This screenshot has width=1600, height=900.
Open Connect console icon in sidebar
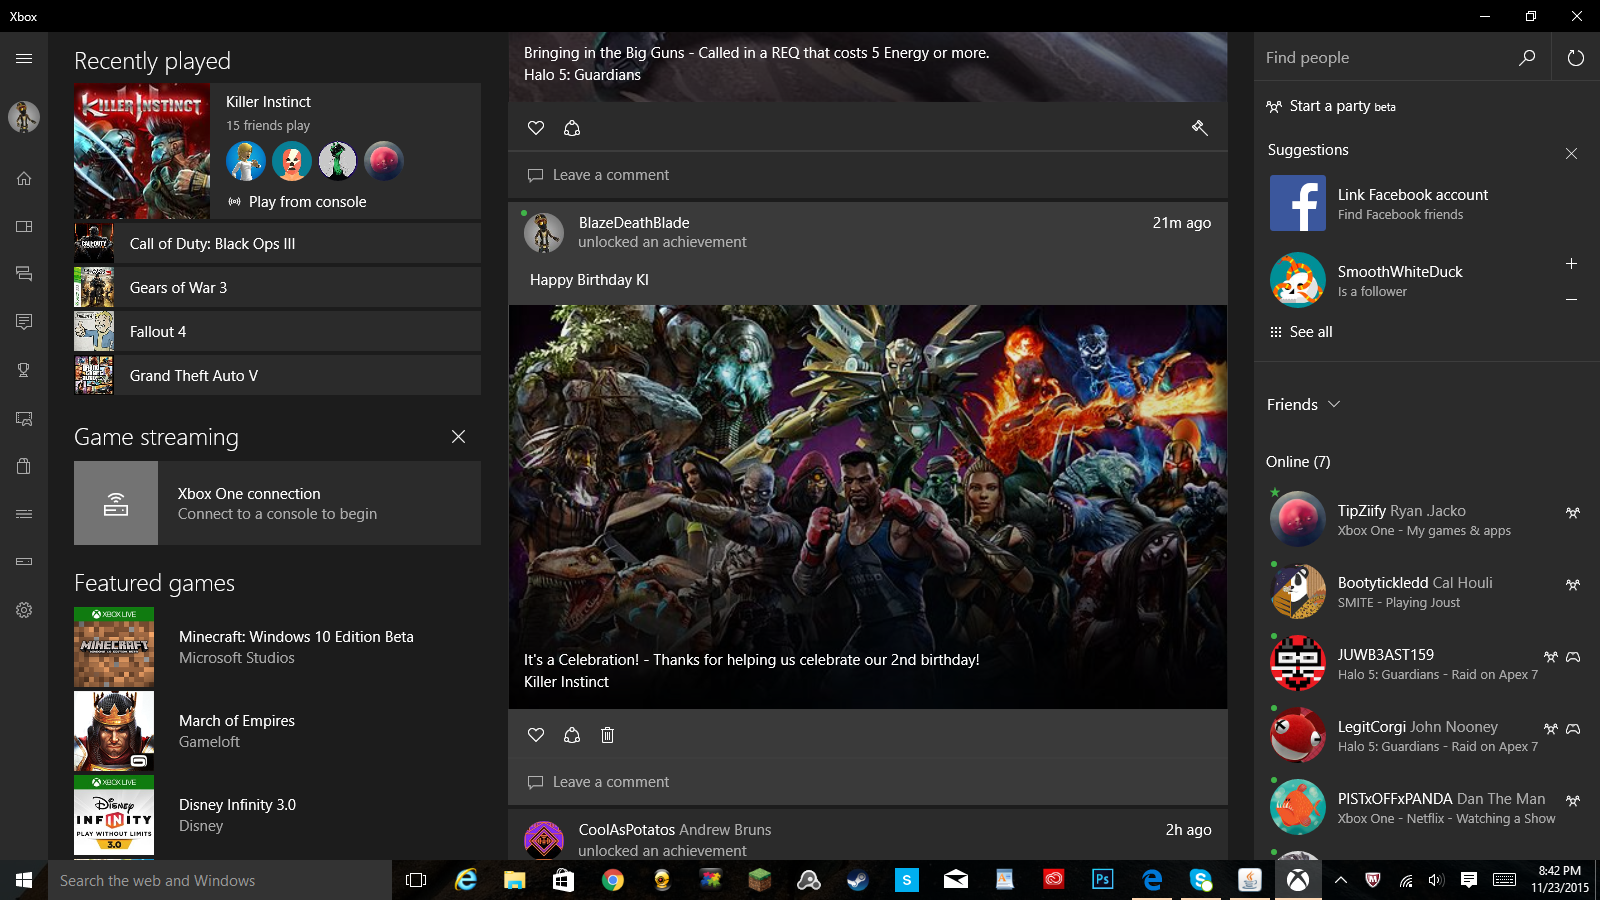pyautogui.click(x=24, y=562)
